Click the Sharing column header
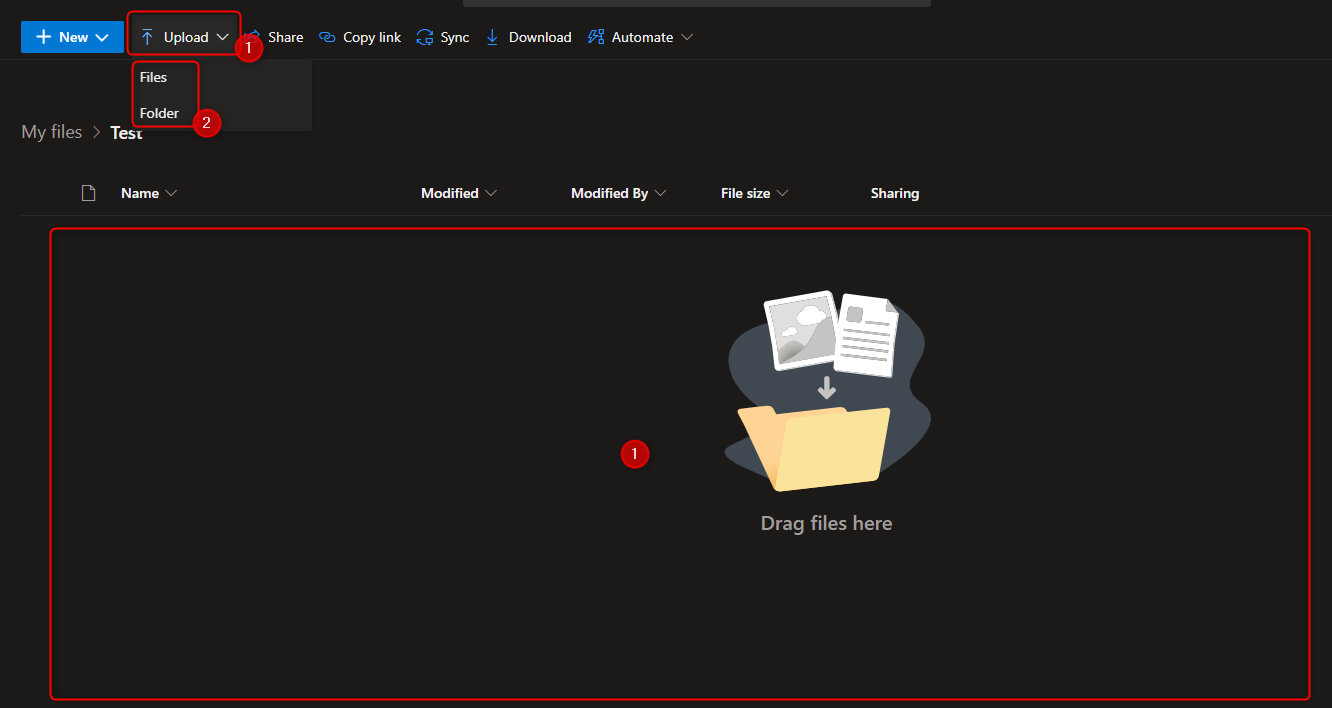 click(x=894, y=193)
